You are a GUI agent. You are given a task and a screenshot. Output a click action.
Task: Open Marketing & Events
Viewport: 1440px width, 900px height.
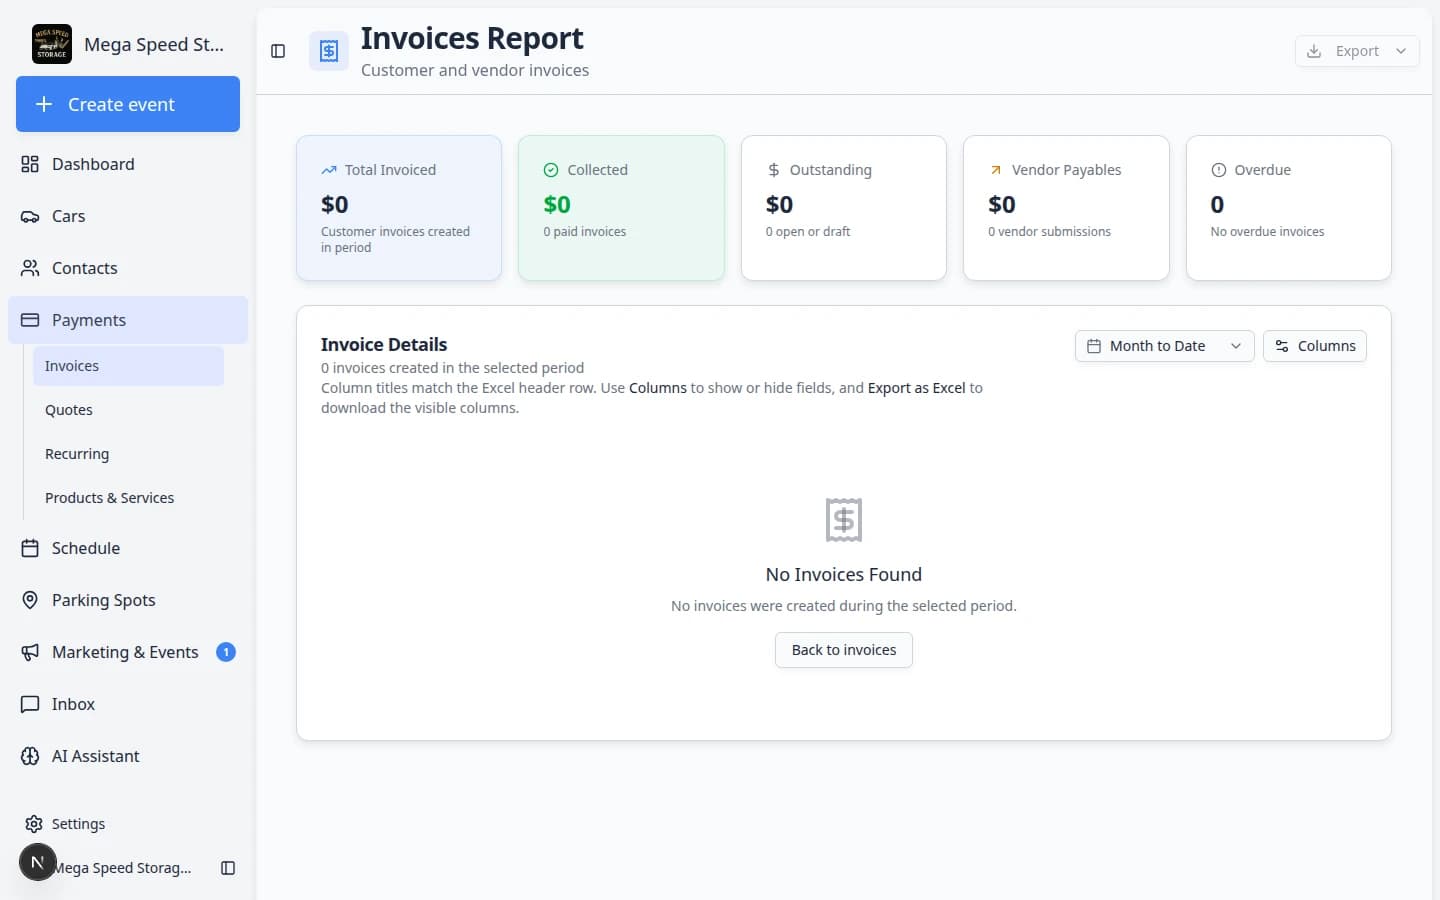tap(128, 652)
